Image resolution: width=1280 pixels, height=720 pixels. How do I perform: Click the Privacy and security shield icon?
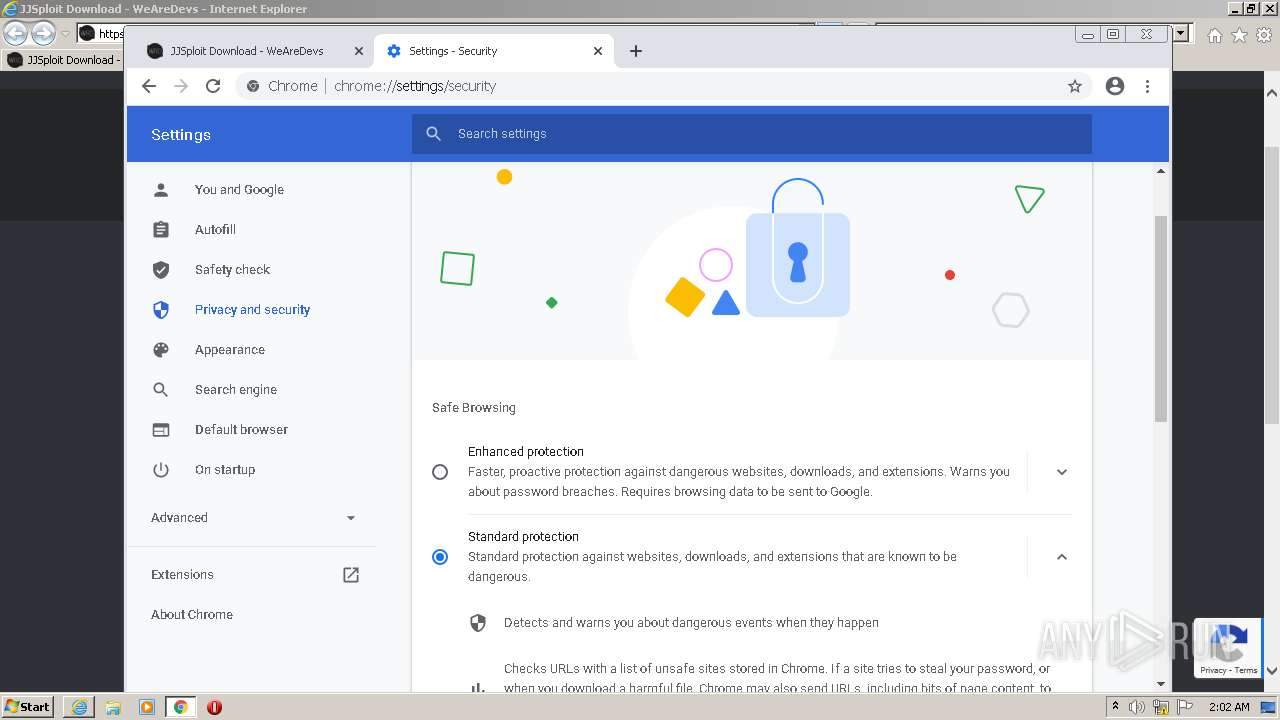[161, 310]
